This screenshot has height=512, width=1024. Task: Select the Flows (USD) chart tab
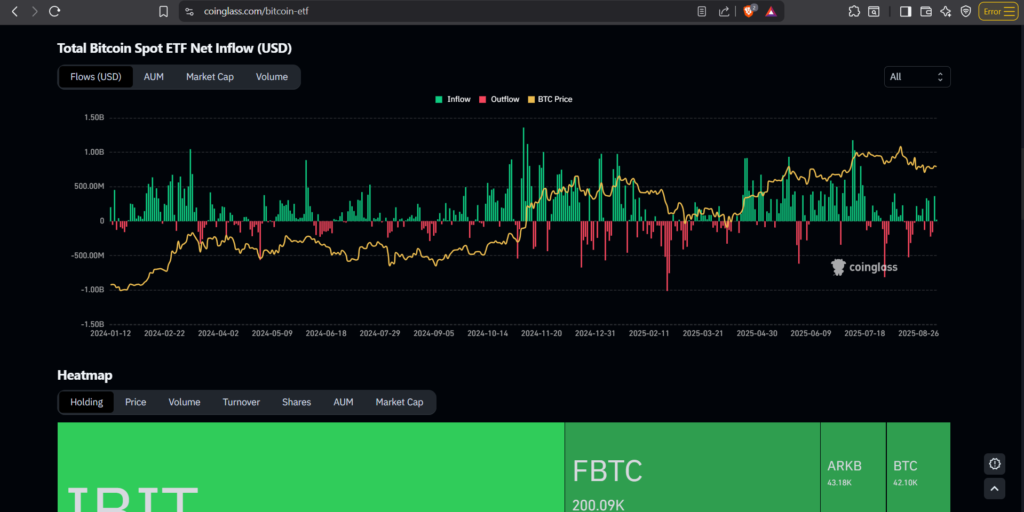coord(96,77)
